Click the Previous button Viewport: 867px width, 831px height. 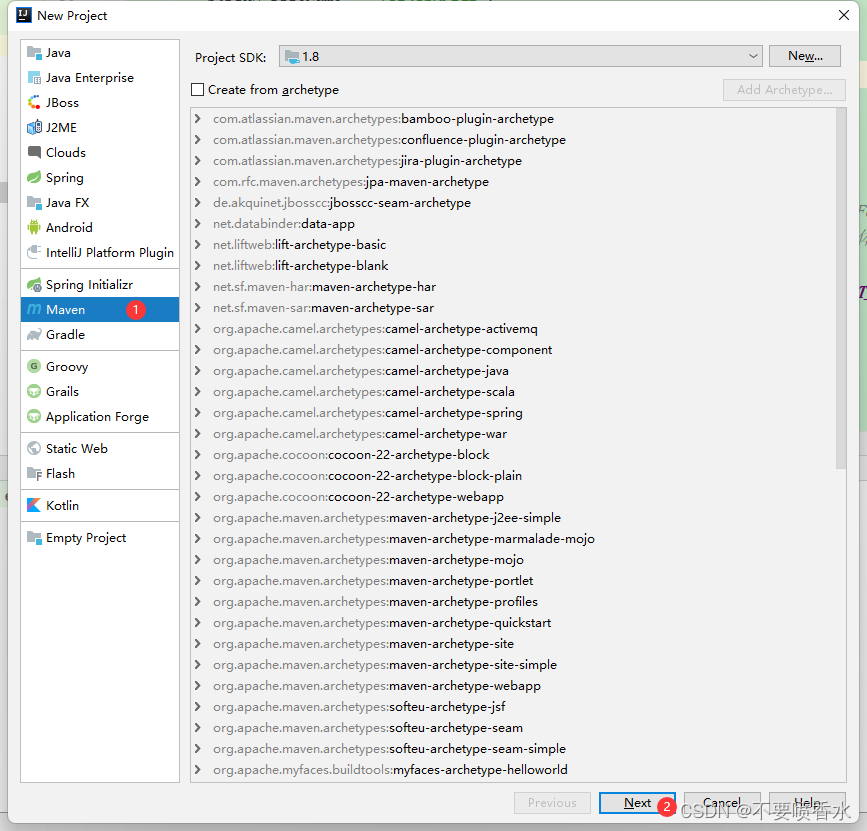click(552, 803)
